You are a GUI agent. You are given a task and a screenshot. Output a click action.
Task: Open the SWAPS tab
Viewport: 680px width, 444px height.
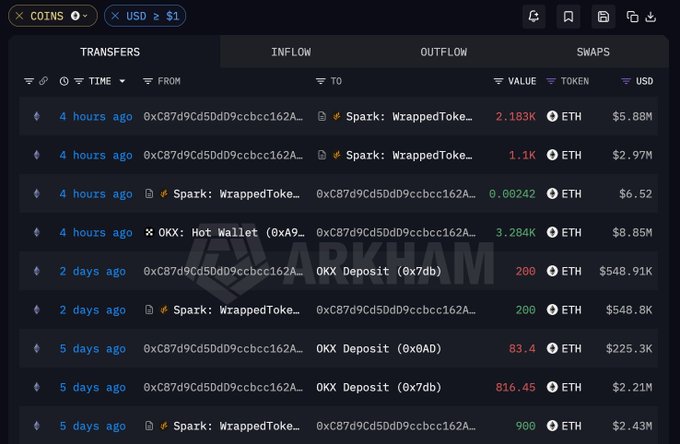click(593, 52)
